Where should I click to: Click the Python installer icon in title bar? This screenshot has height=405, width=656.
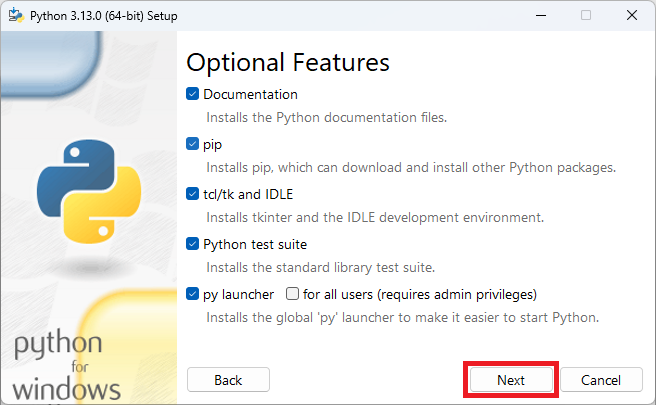(x=16, y=15)
